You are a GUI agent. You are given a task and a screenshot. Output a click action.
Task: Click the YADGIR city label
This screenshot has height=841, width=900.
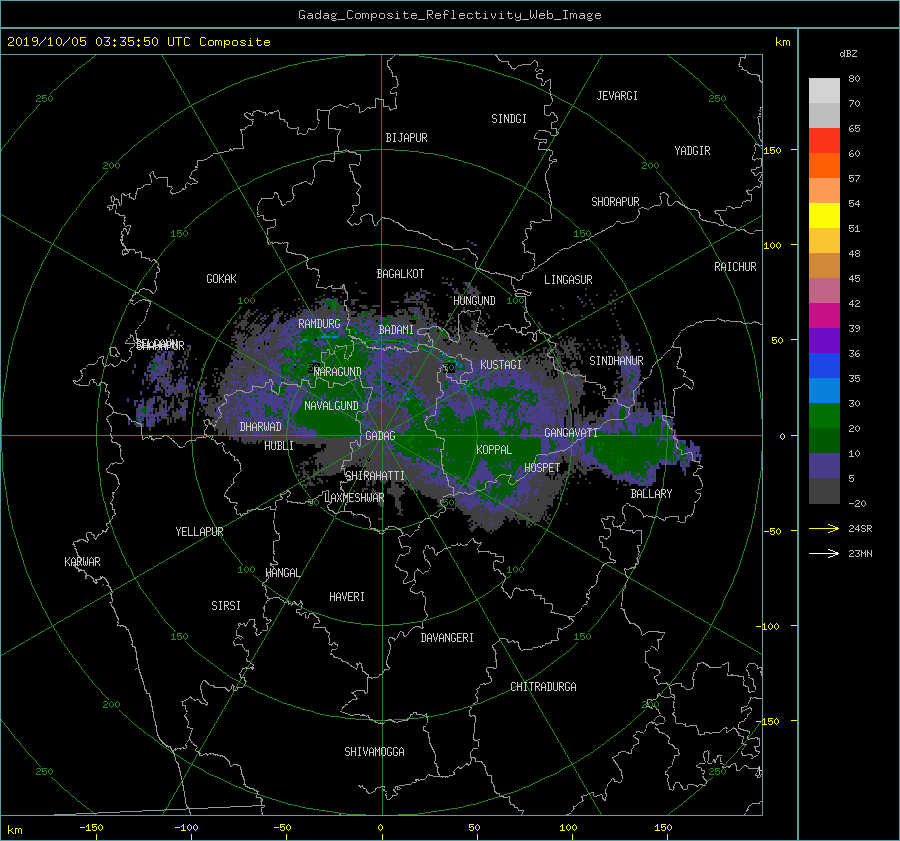pos(692,151)
